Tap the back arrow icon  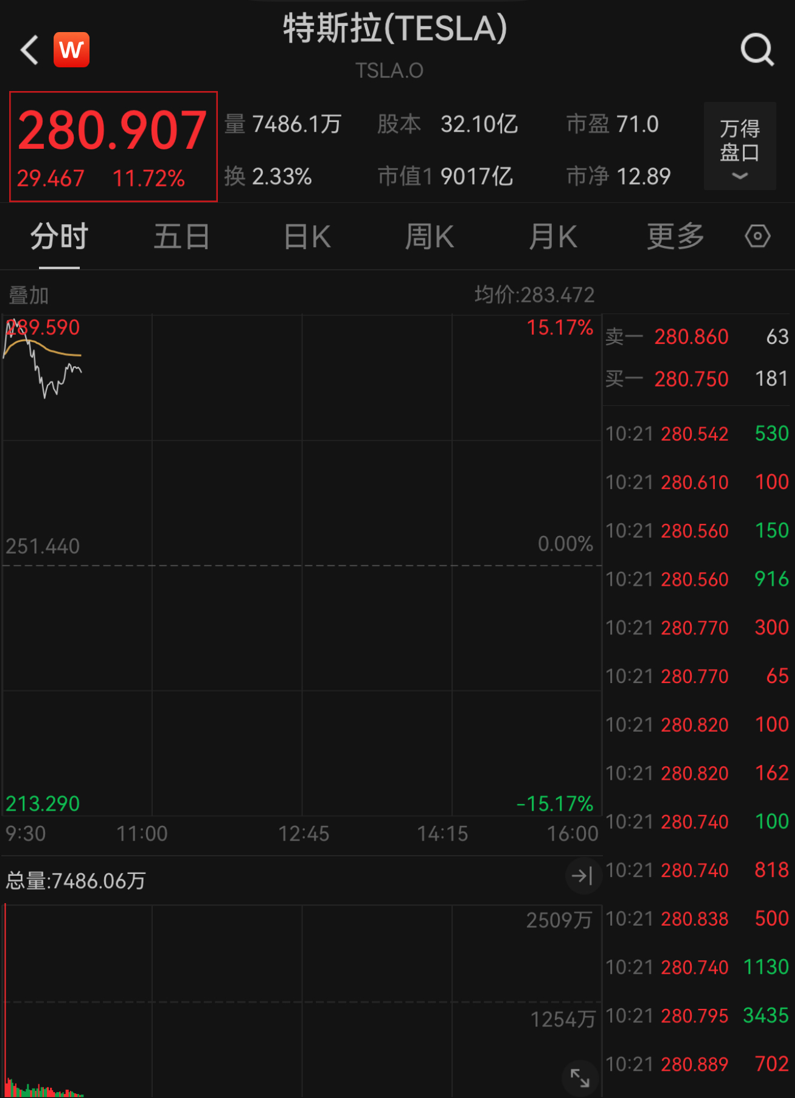29,50
